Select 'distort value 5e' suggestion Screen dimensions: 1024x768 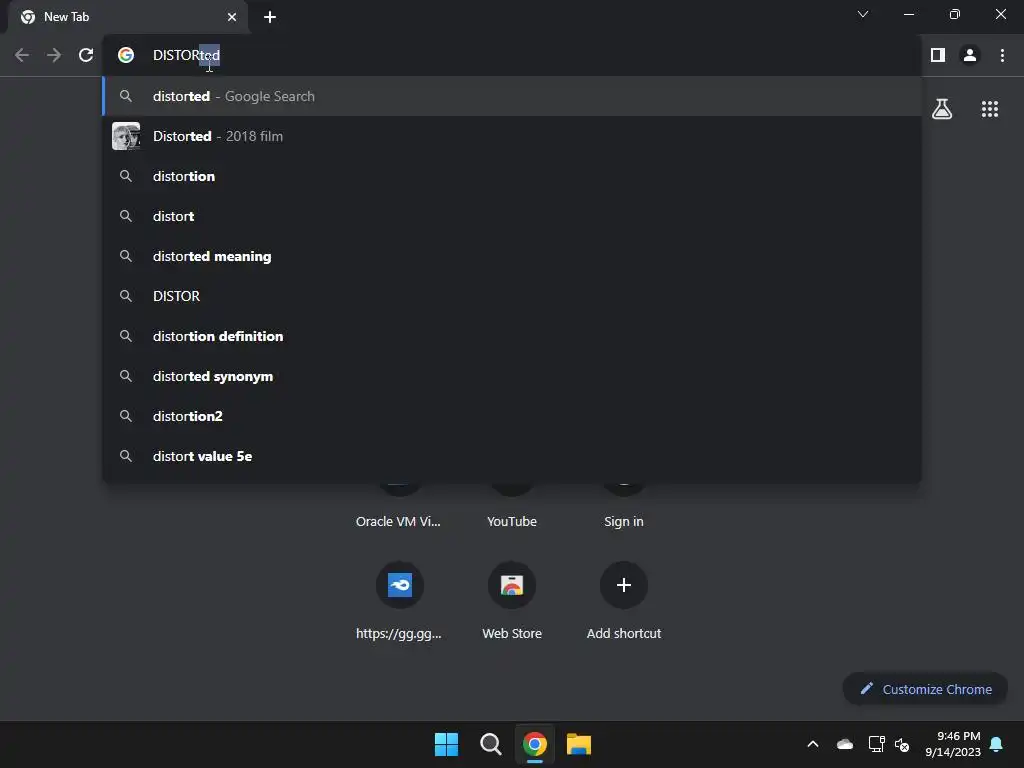pyautogui.click(x=512, y=456)
